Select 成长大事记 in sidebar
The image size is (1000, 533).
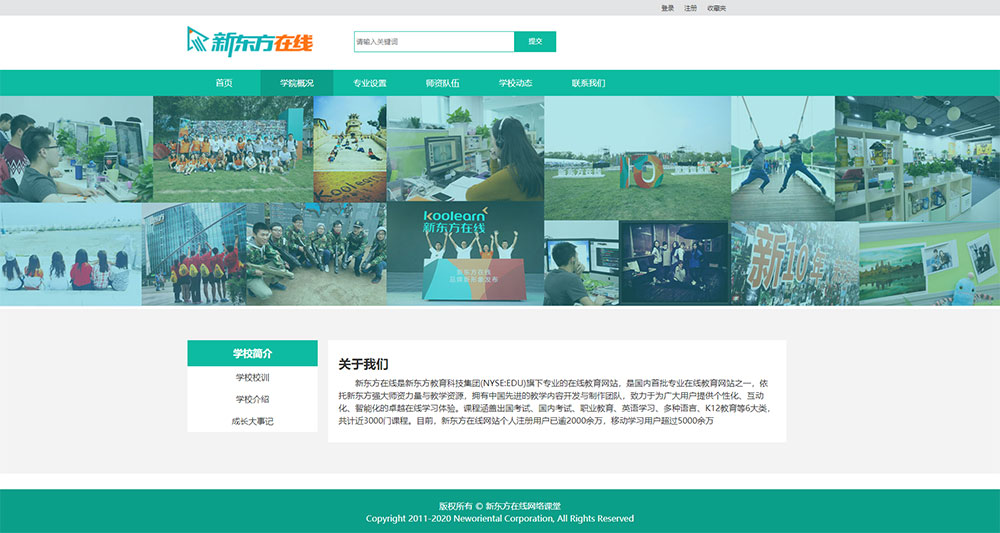[x=253, y=421]
